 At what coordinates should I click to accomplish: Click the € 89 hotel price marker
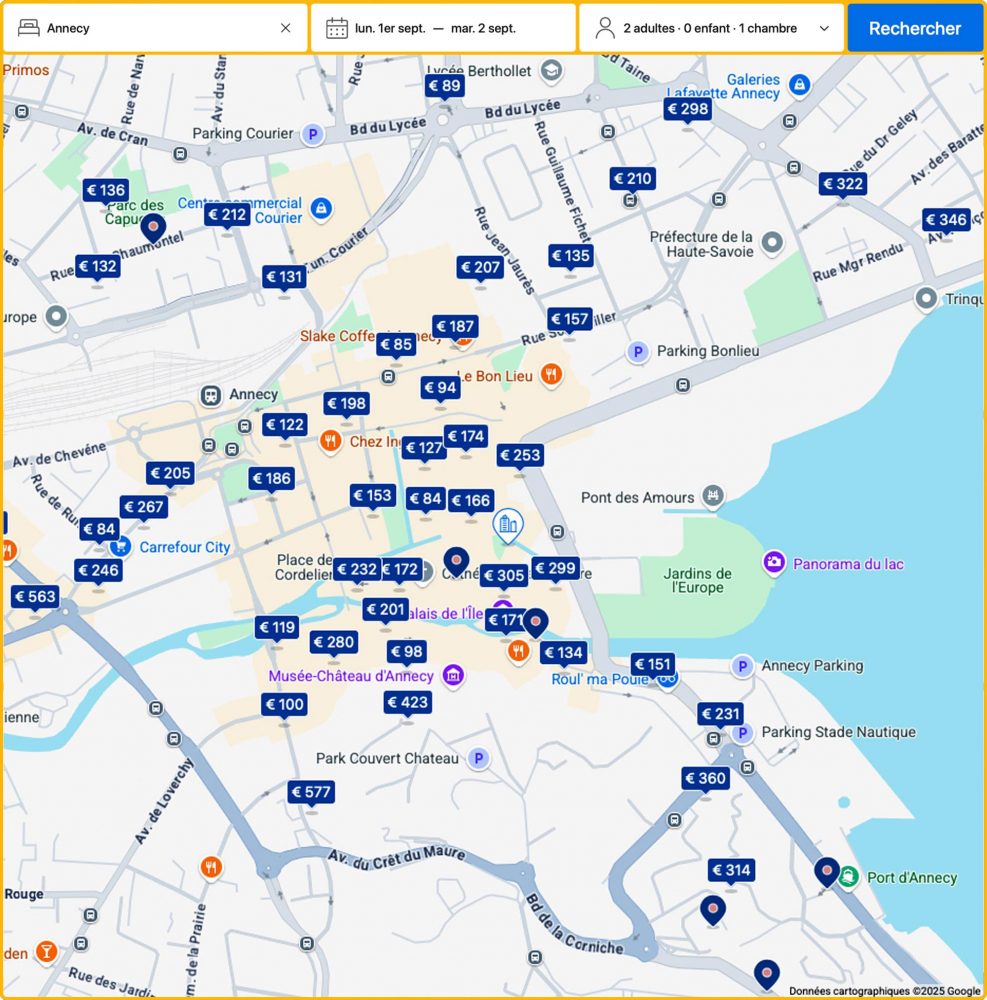tap(445, 87)
